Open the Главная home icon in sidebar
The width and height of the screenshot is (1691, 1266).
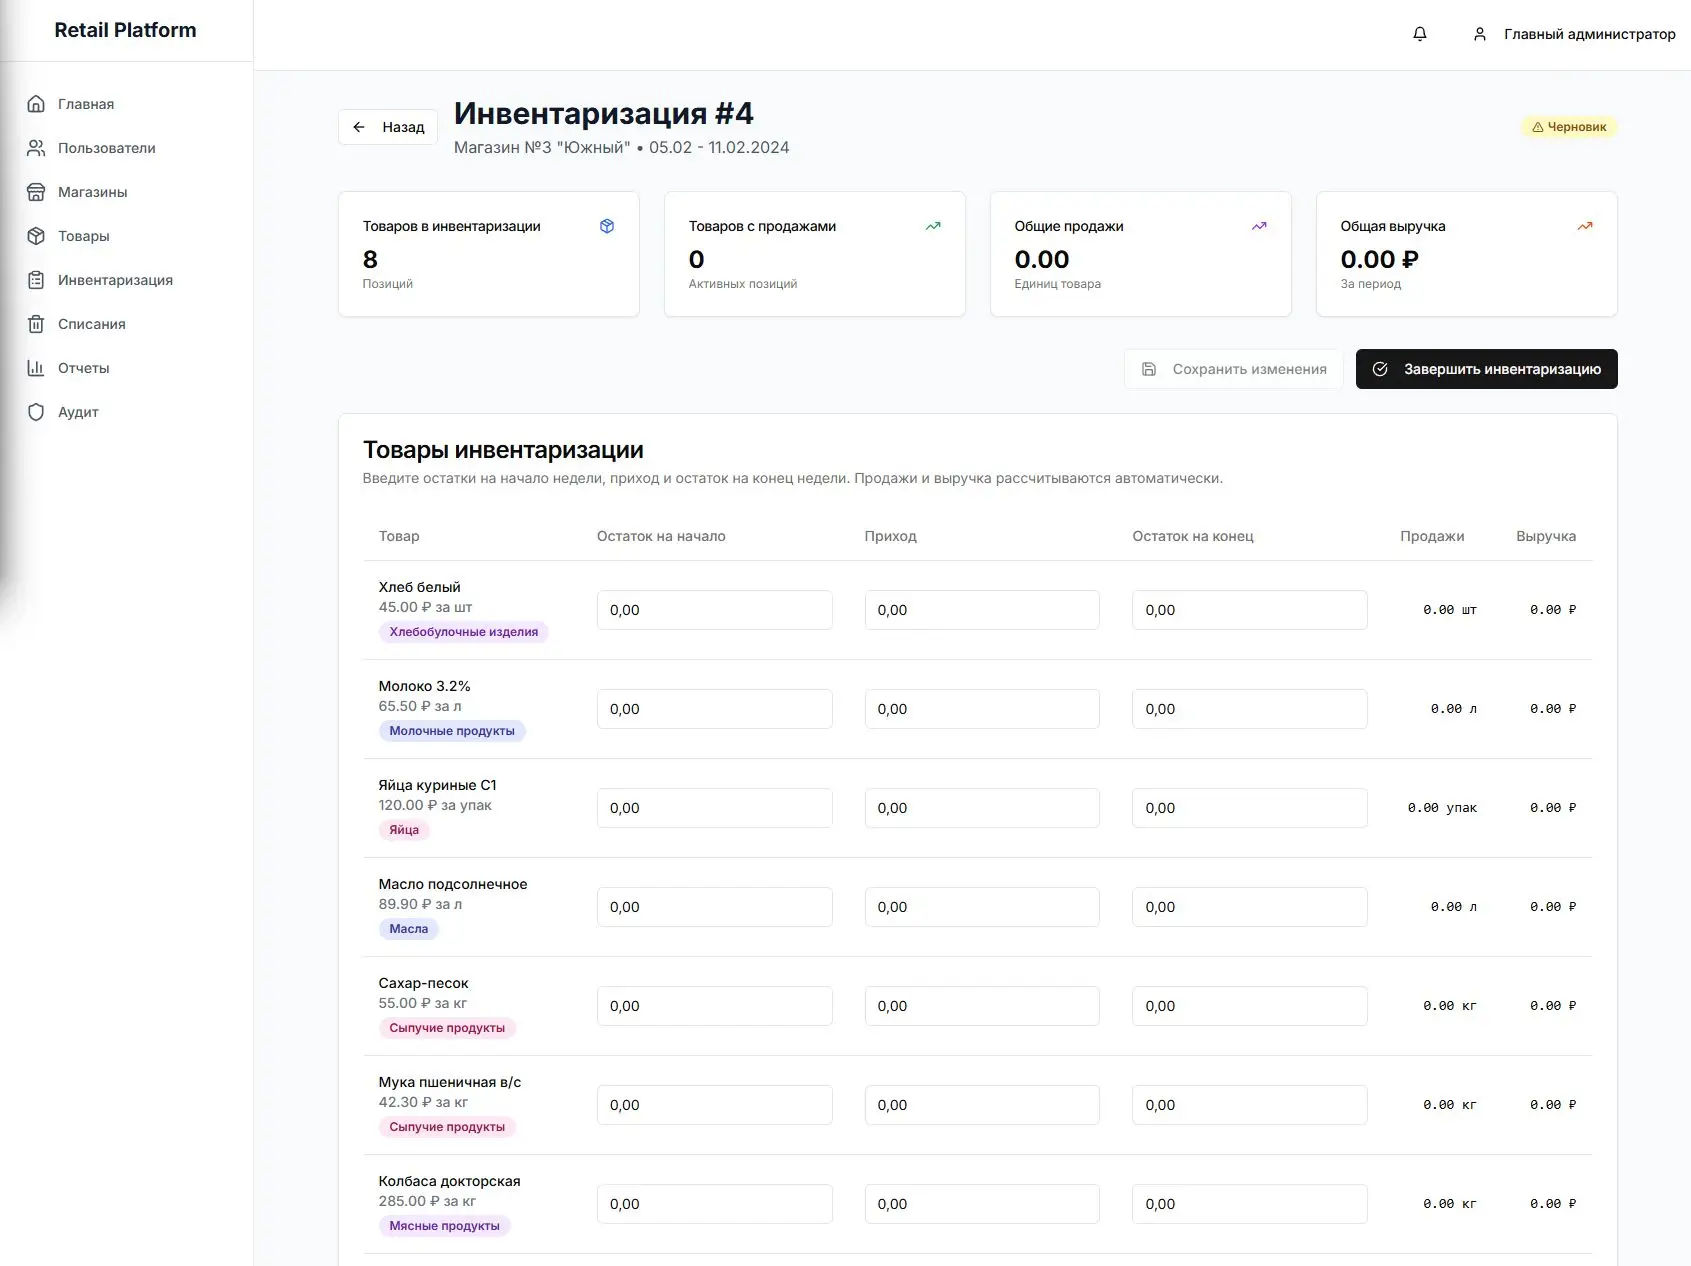(x=36, y=104)
